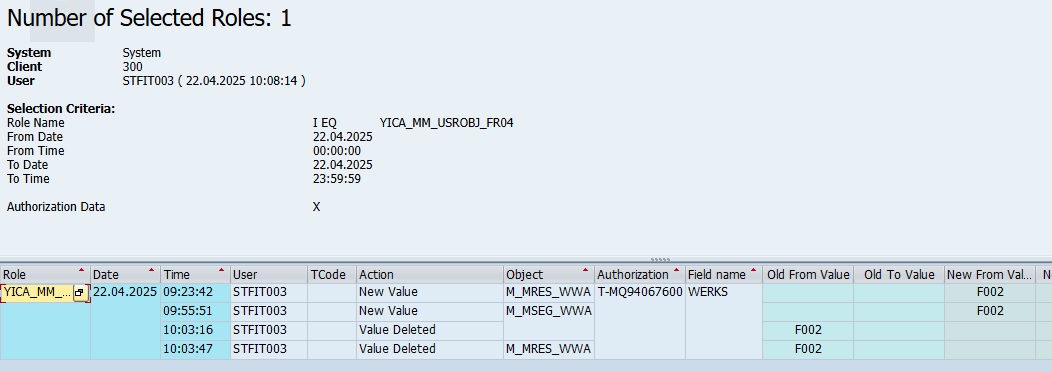
Task: Click the YICA_MM_USROBJ_FR04 role name value
Action: click(446, 123)
